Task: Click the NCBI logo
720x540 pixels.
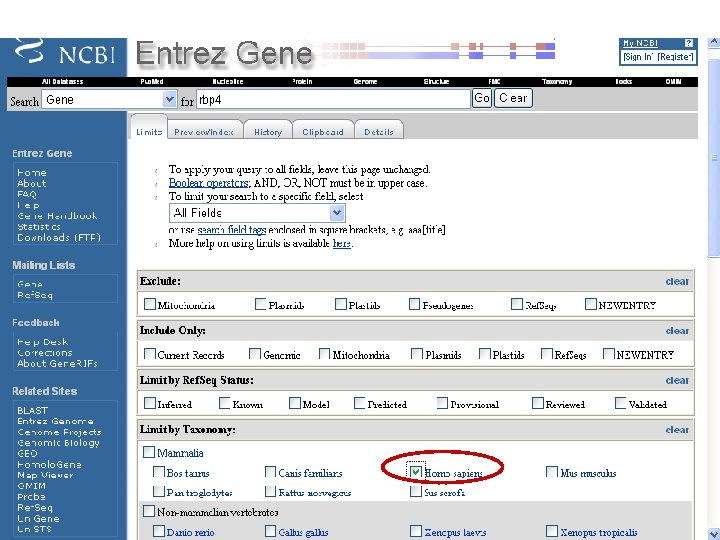Action: click(x=64, y=53)
